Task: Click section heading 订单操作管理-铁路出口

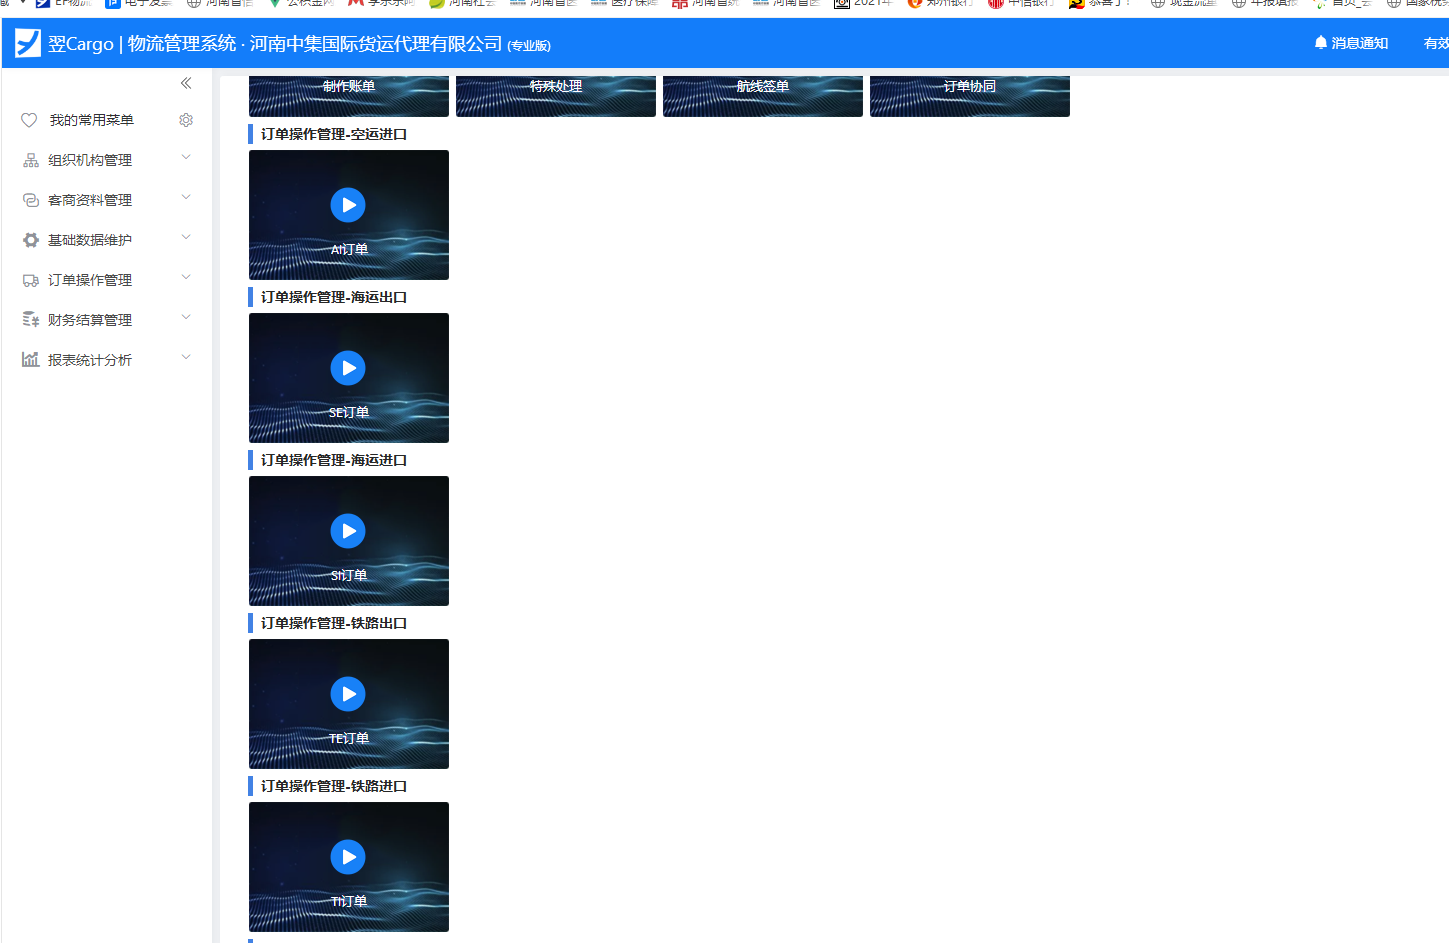Action: point(334,623)
